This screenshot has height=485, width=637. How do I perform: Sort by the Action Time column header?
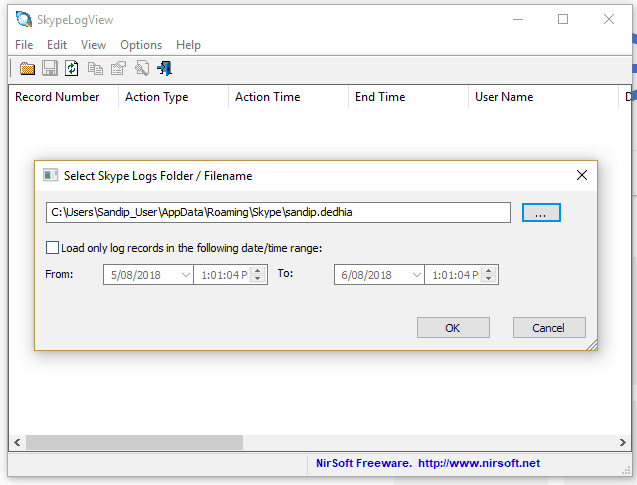(288, 97)
